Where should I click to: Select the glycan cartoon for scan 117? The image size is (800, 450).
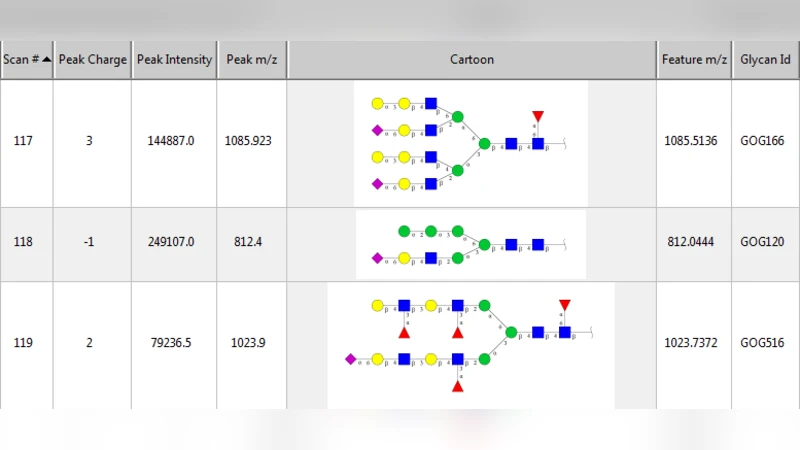[470, 143]
